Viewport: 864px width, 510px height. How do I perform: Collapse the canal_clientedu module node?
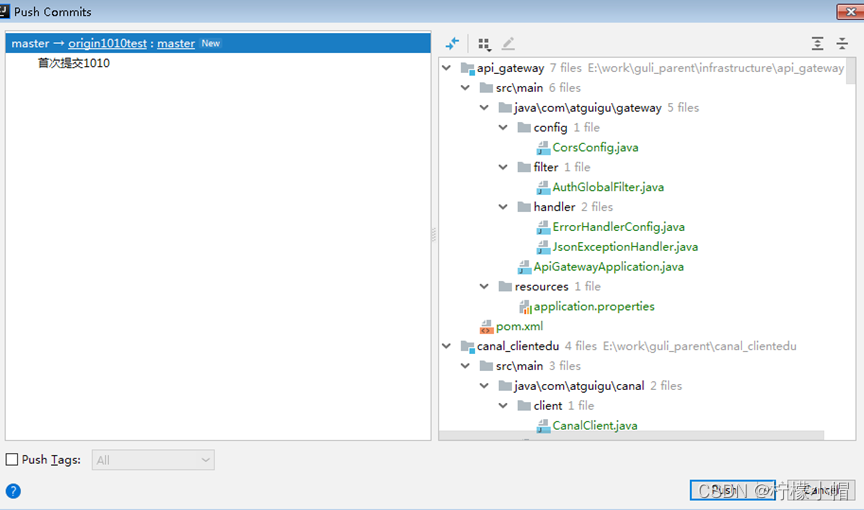[x=446, y=346]
